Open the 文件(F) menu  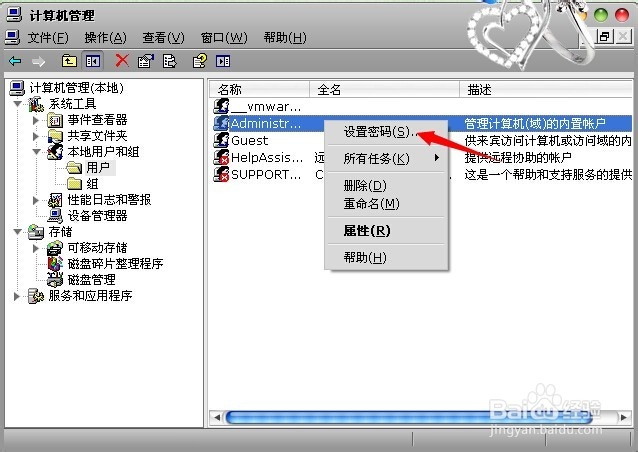[x=48, y=38]
